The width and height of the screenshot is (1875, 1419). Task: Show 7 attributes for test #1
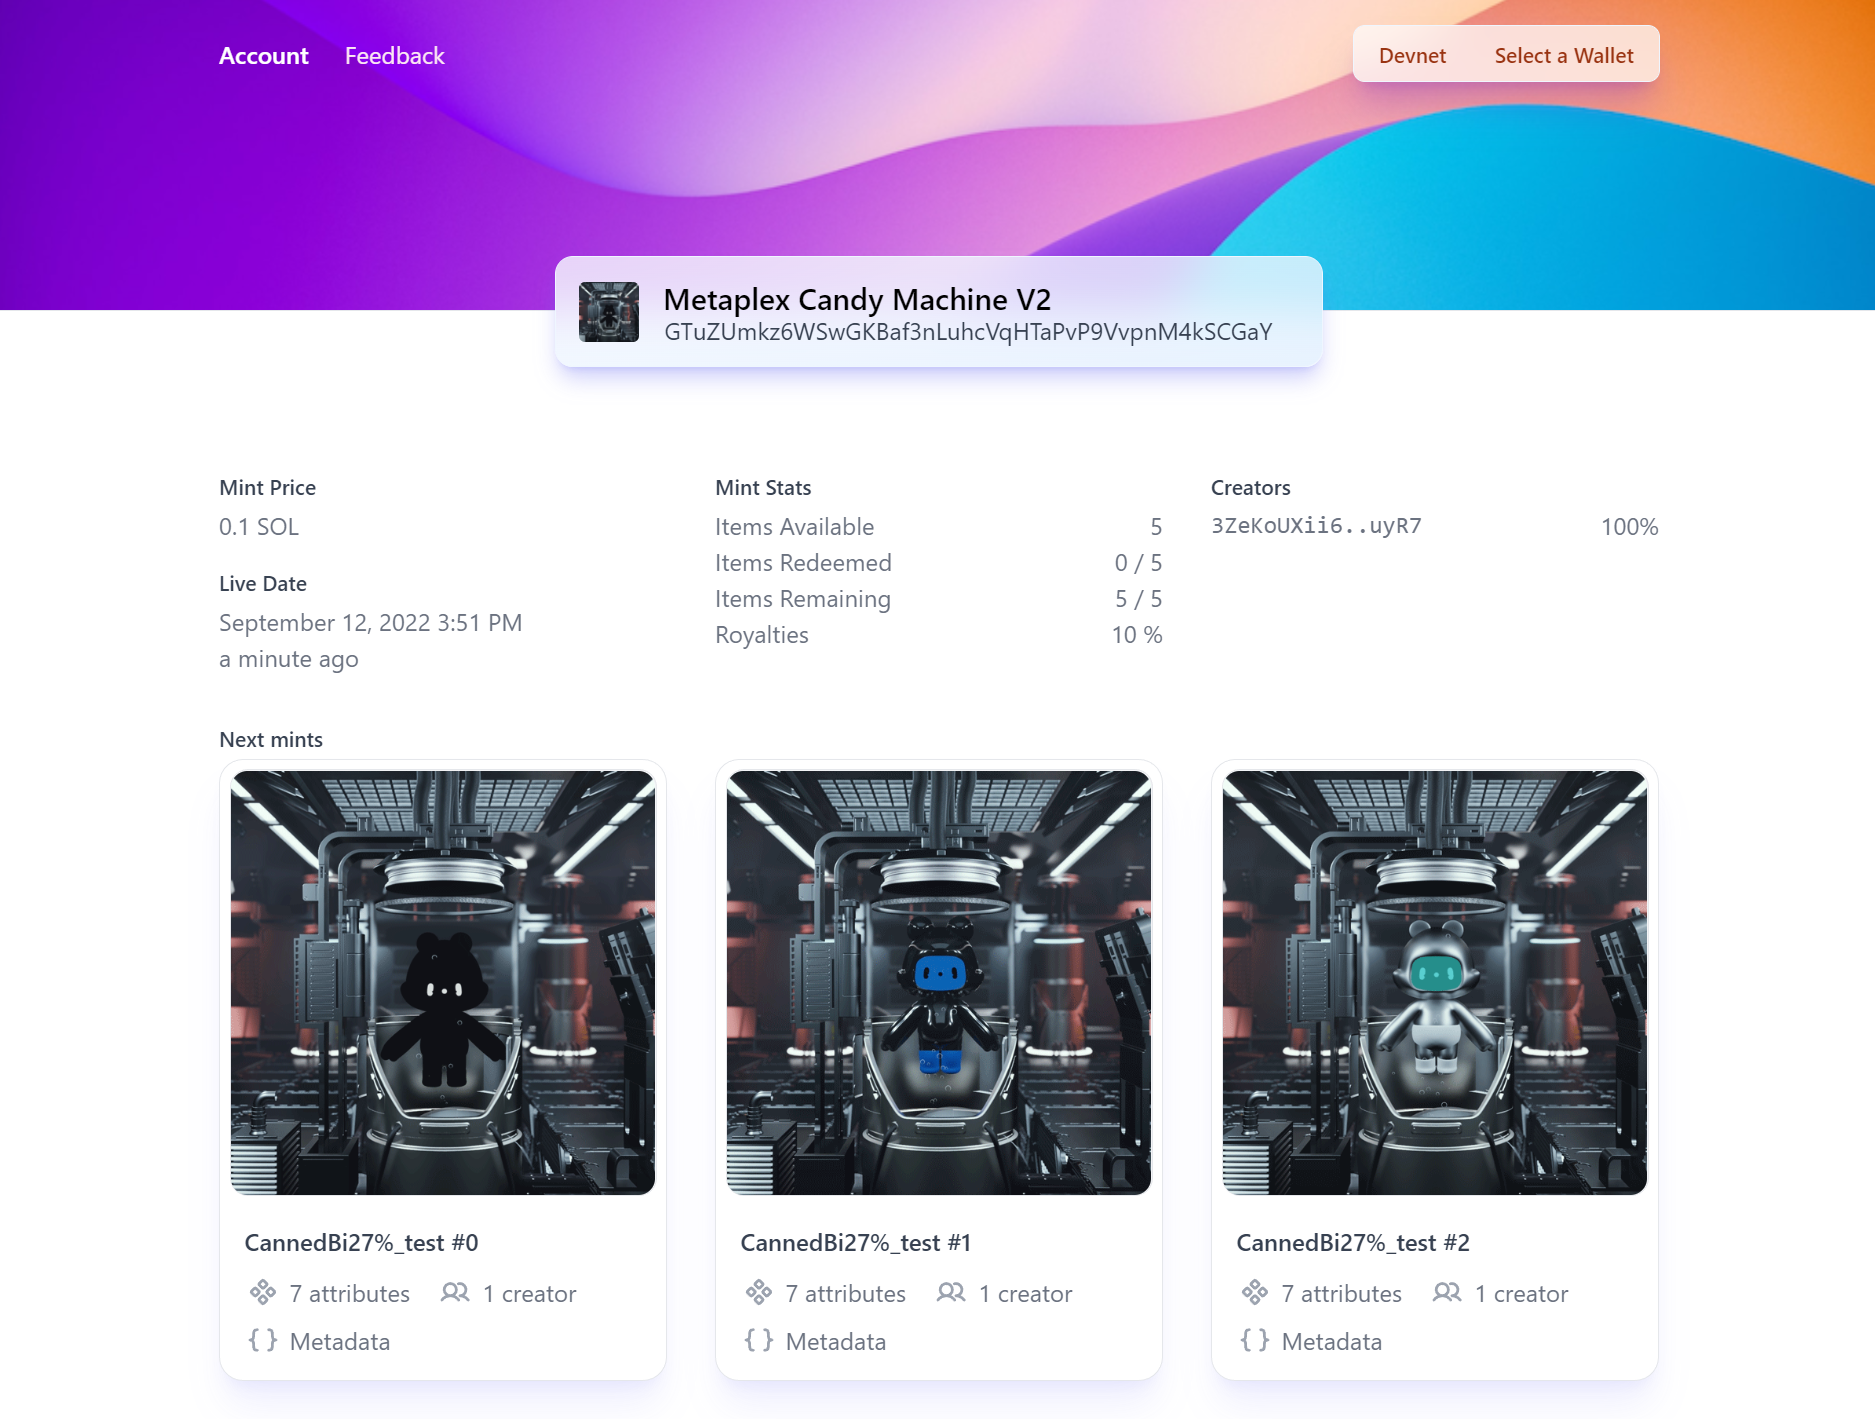tap(845, 1294)
